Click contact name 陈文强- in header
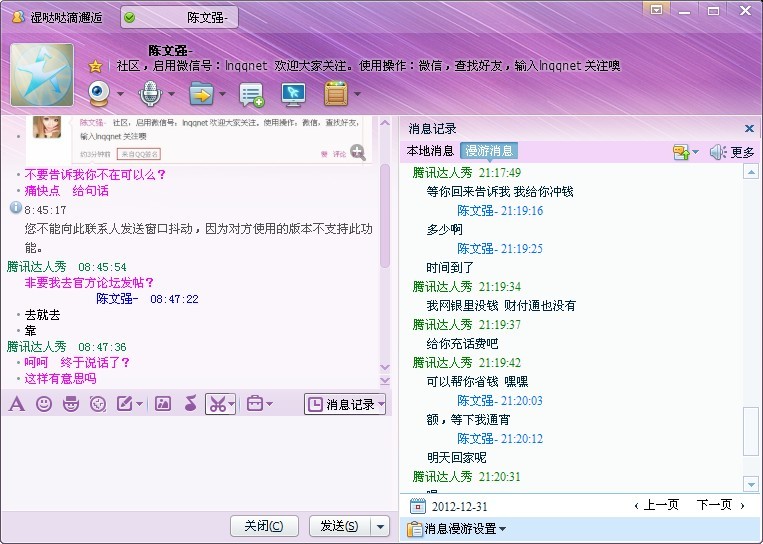The image size is (763, 544). pos(170,50)
